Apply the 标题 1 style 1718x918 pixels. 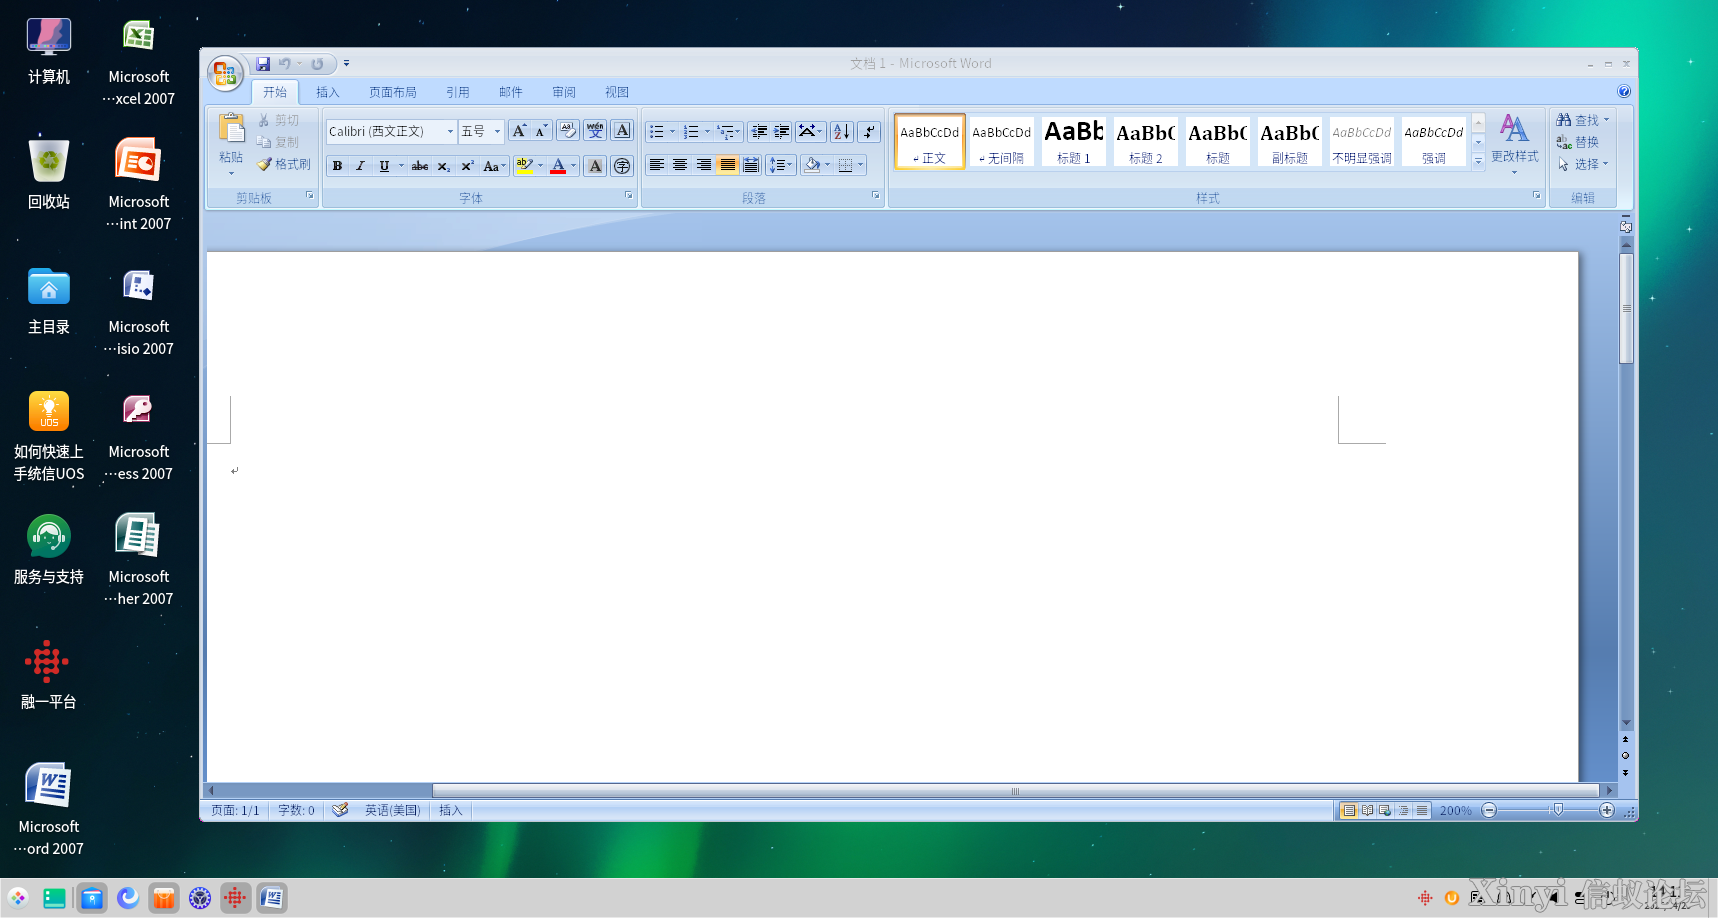point(1073,141)
